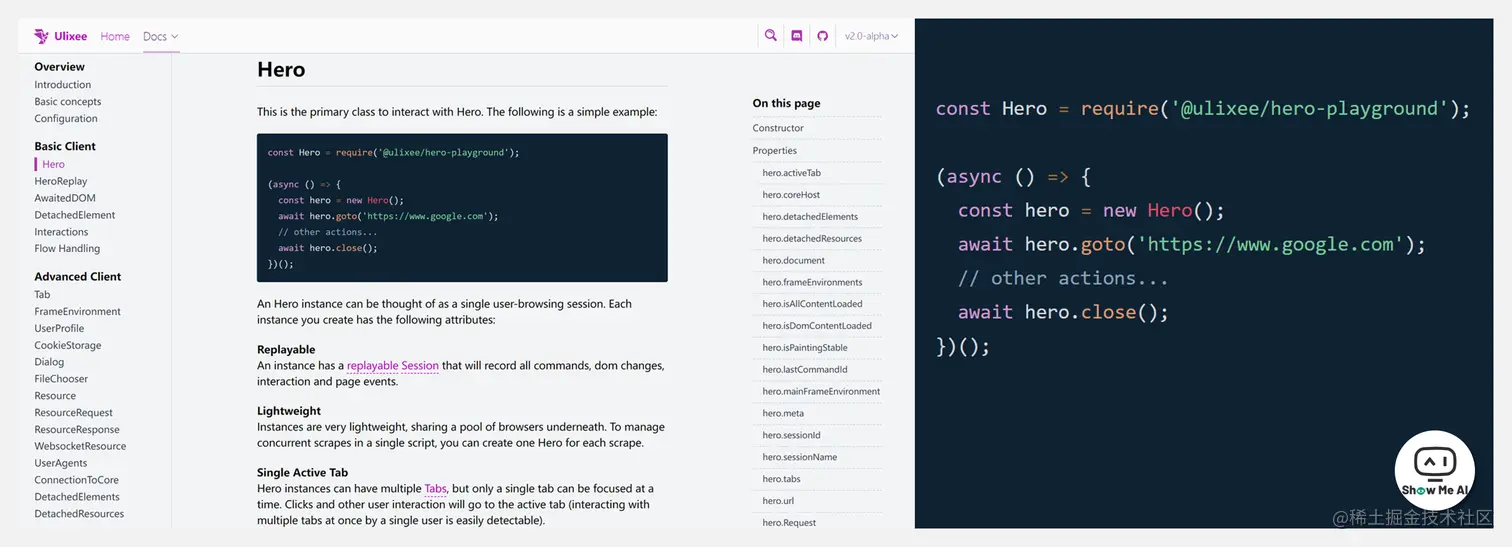Viewport: 1512px width, 547px height.
Task: Jump to hero.isDomContentLoaded entry
Action: click(x=817, y=326)
